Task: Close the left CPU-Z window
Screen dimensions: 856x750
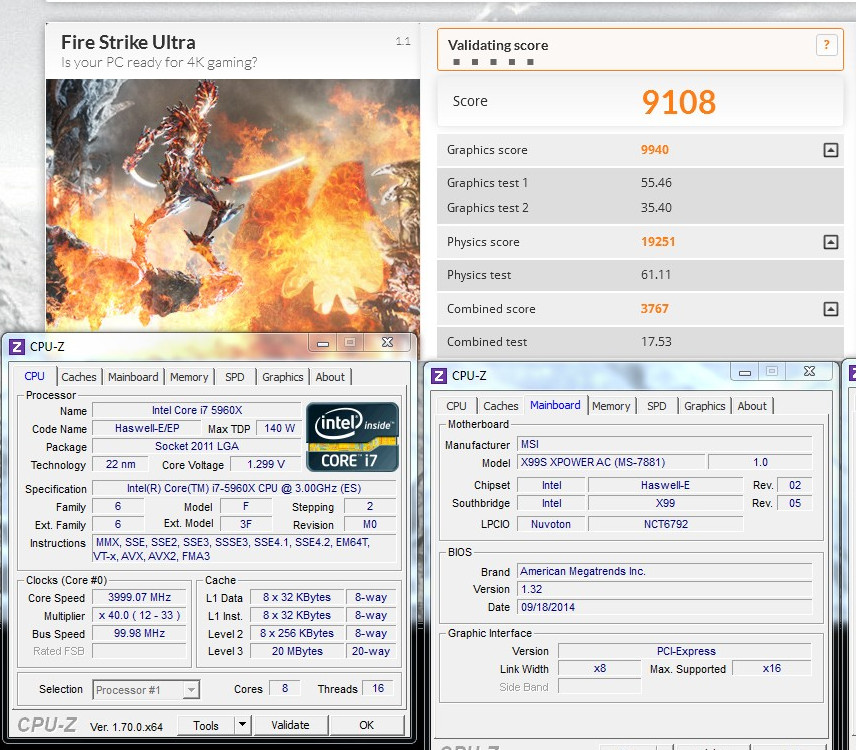Action: 386,343
